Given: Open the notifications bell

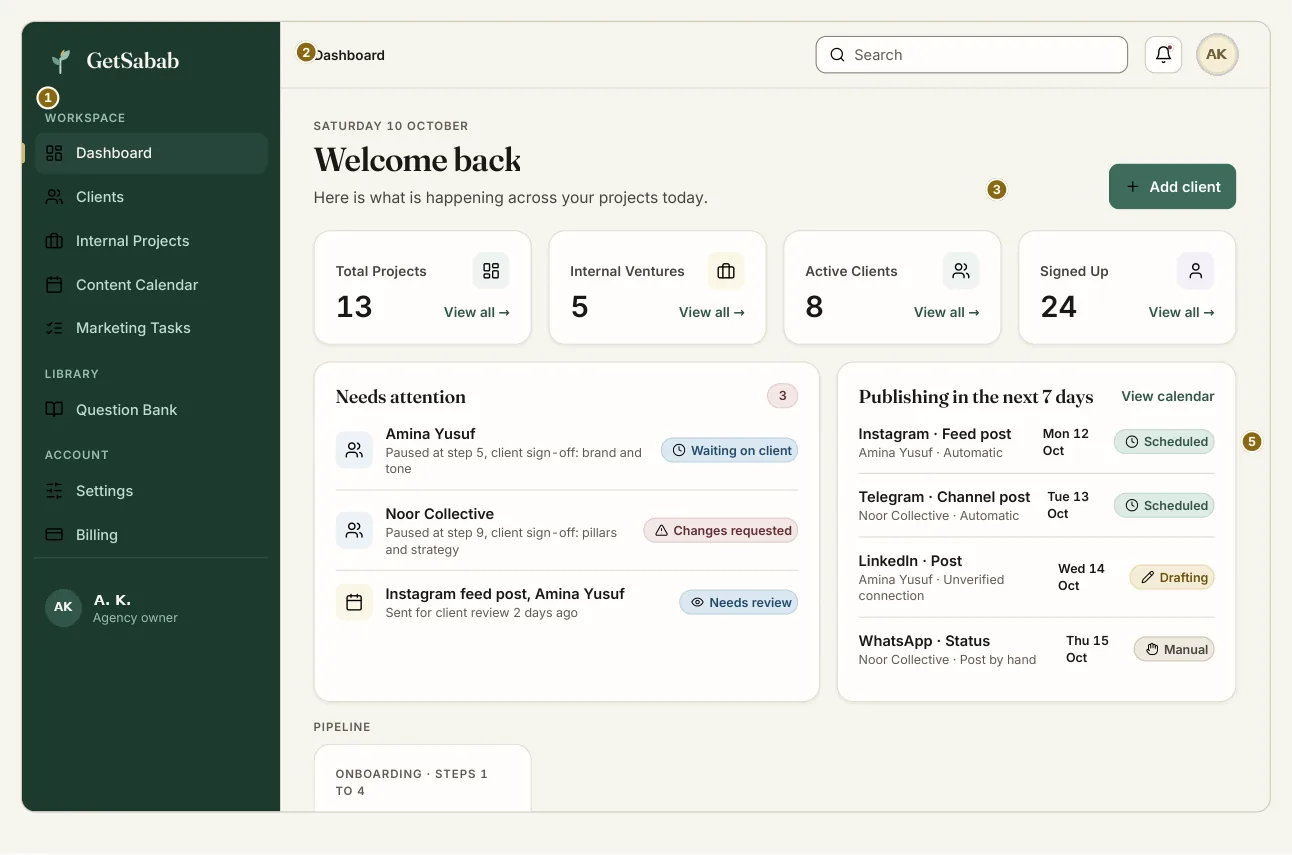Looking at the screenshot, I should click(1163, 55).
